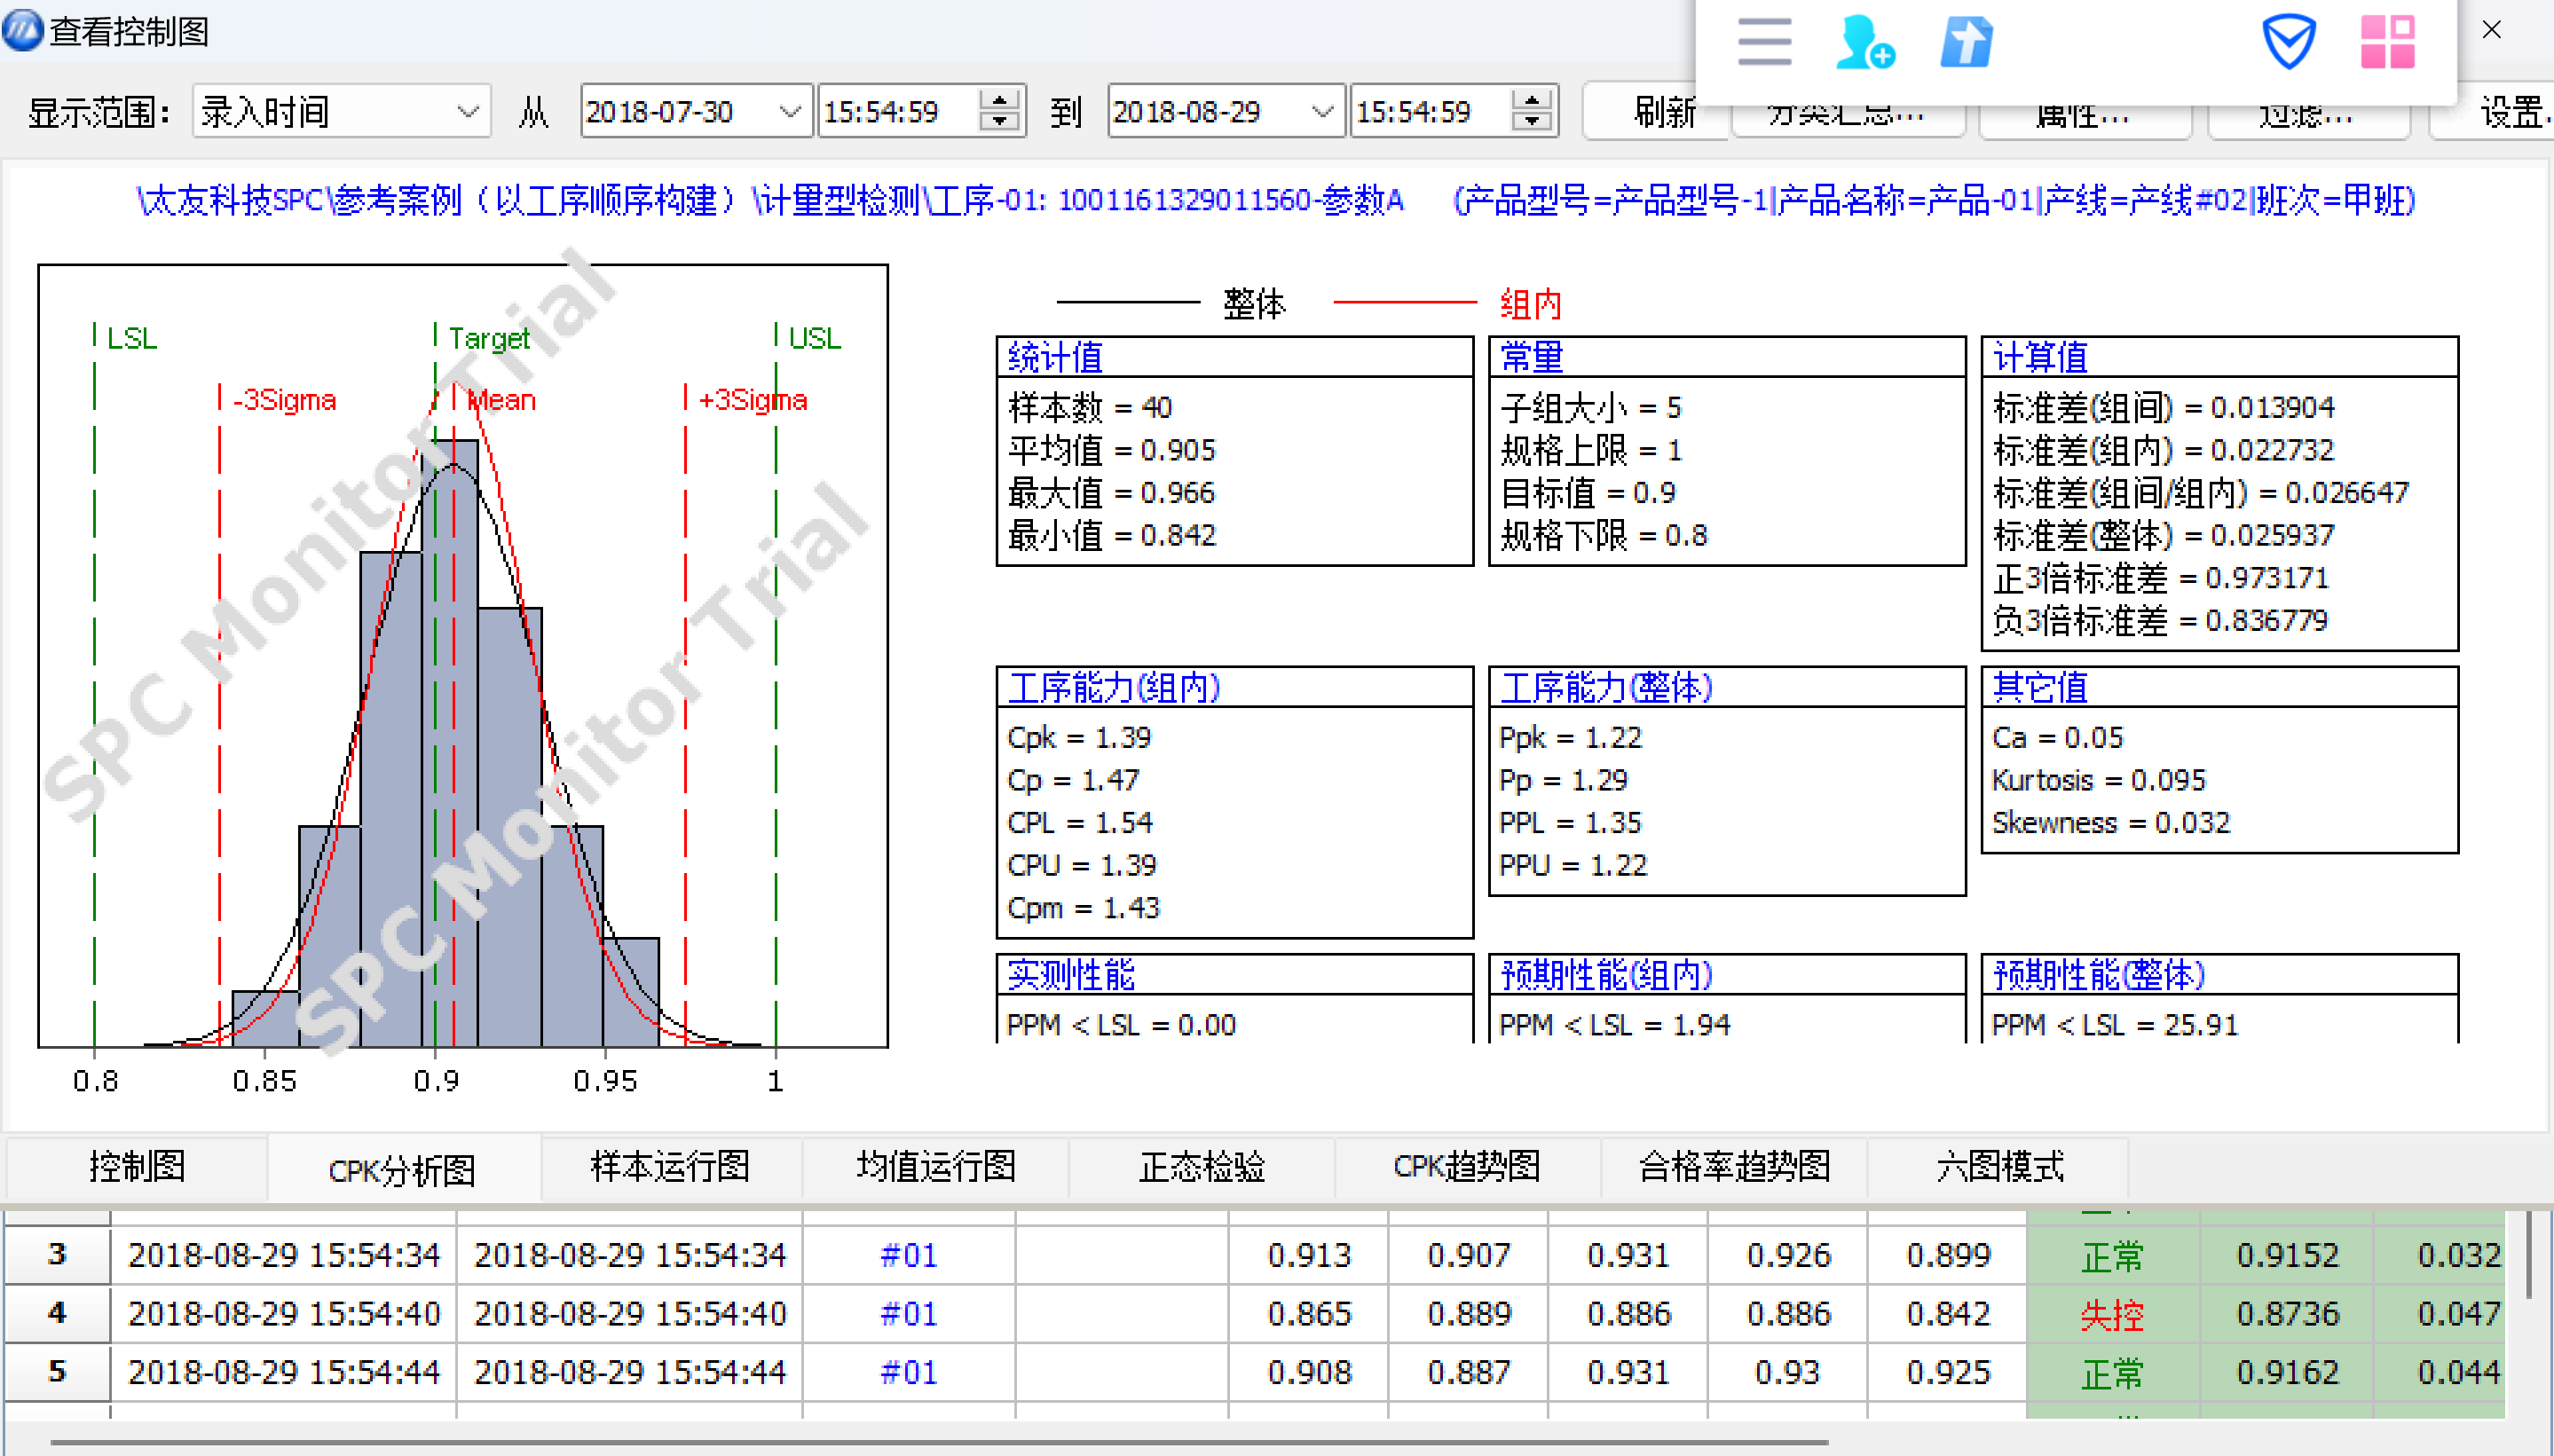Click the blue upload arrow icon
Screen dimensions: 2554x1456
1966,42
